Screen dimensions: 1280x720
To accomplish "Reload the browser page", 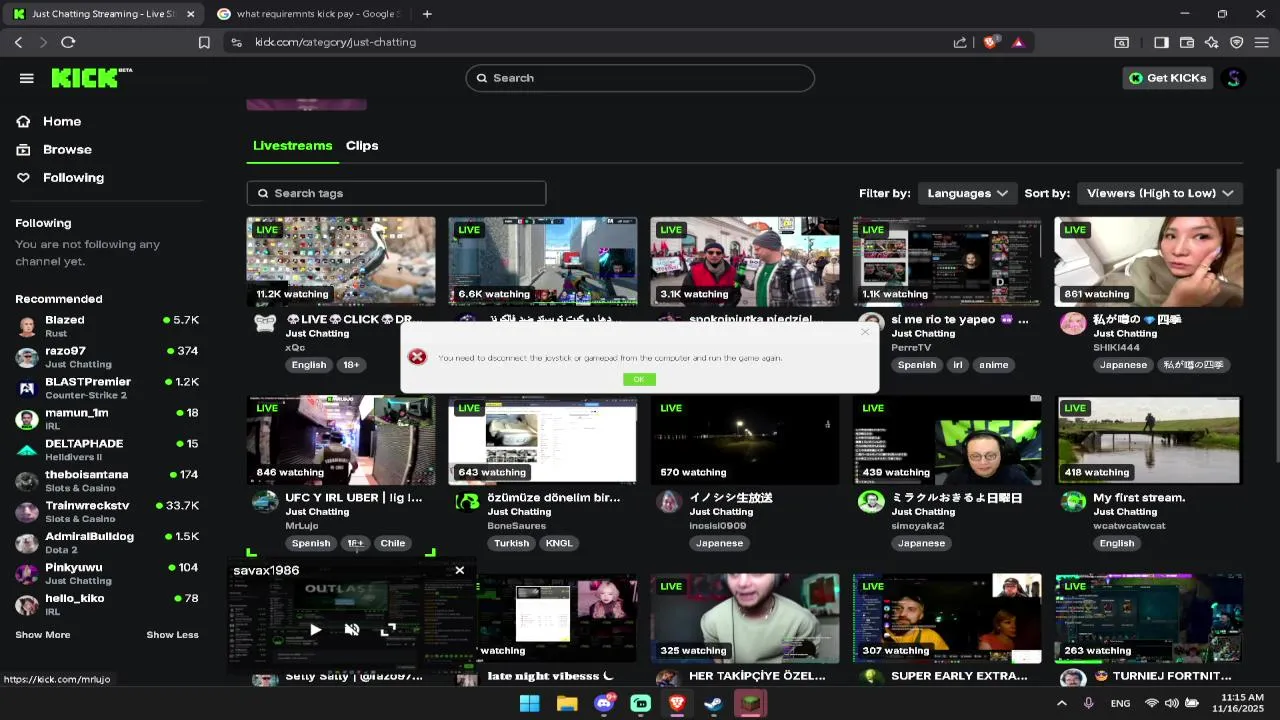I will tap(68, 42).
